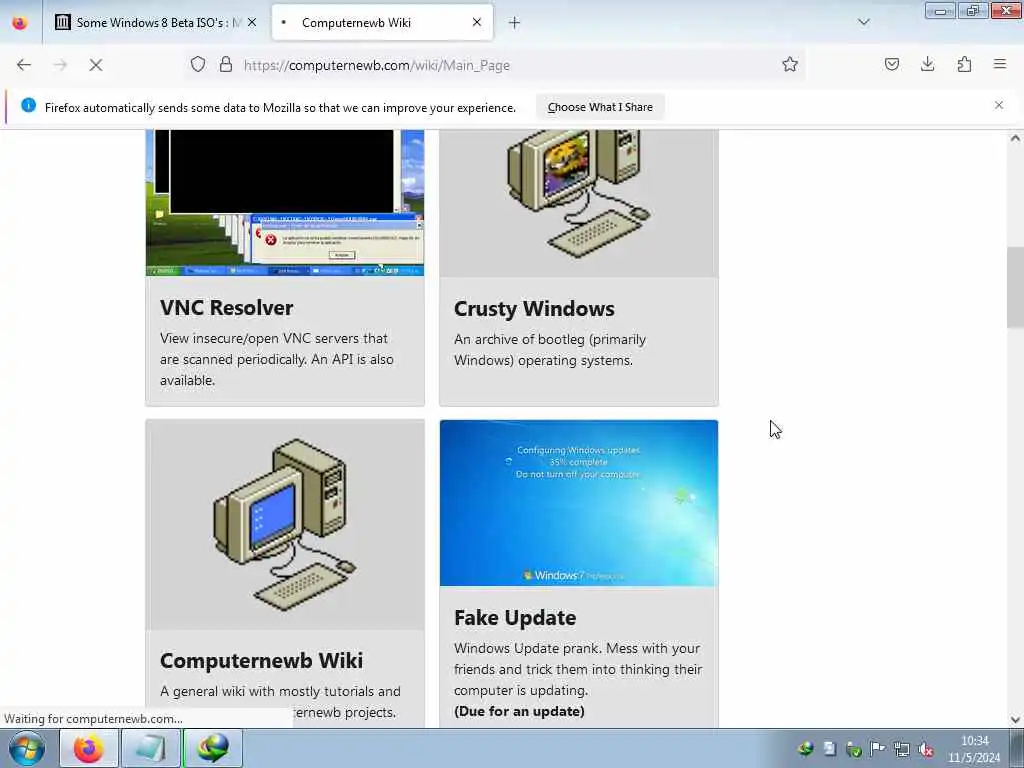Click the Crusty Windows computer image
This screenshot has height=768, width=1024.
pos(579,202)
